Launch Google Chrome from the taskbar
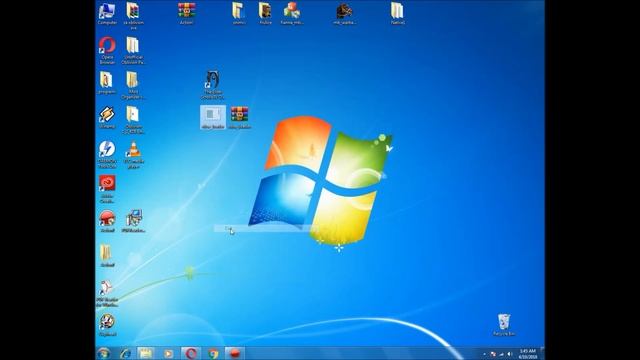Image resolution: width=640 pixels, height=360 pixels. point(213,353)
